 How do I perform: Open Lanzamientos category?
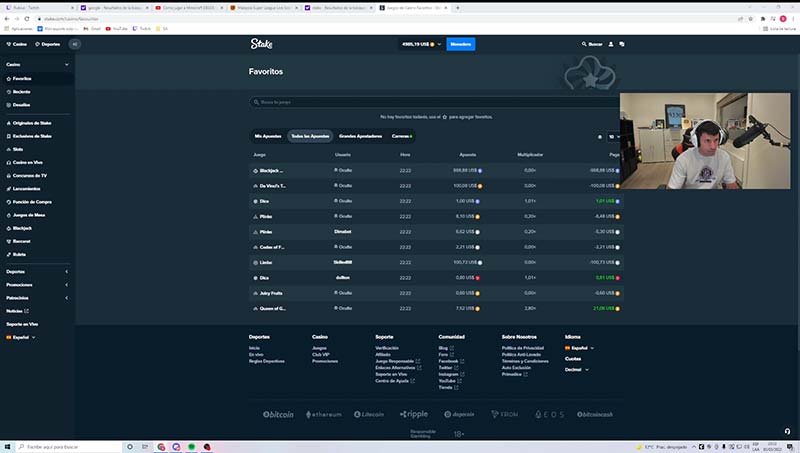click(x=26, y=189)
